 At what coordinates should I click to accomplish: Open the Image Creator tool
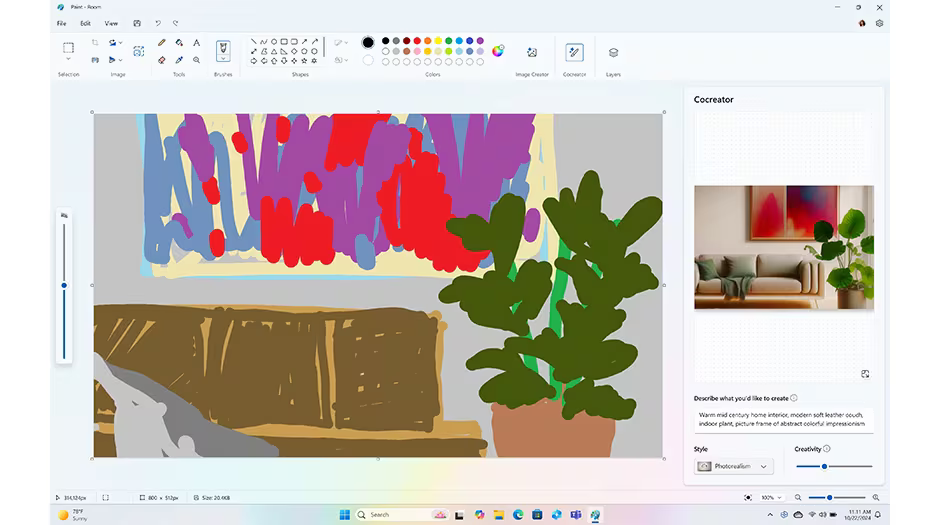(532, 52)
